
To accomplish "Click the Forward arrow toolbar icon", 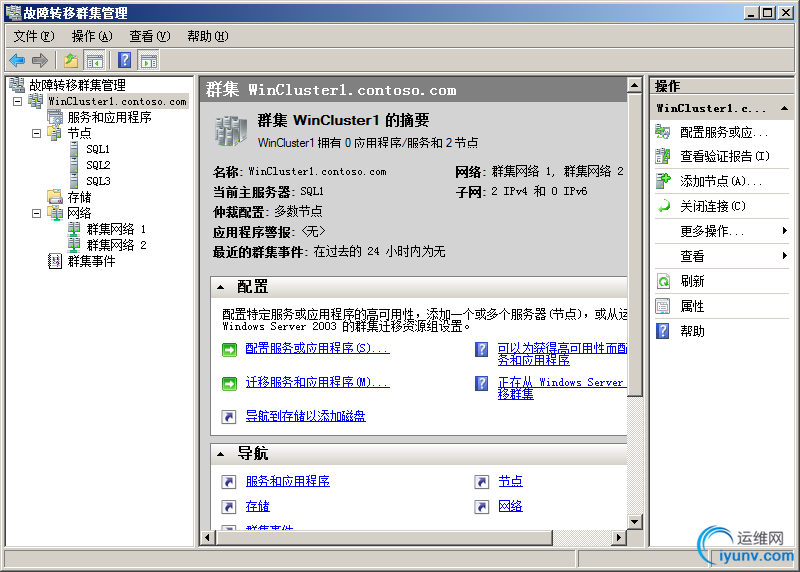I will pos(40,61).
